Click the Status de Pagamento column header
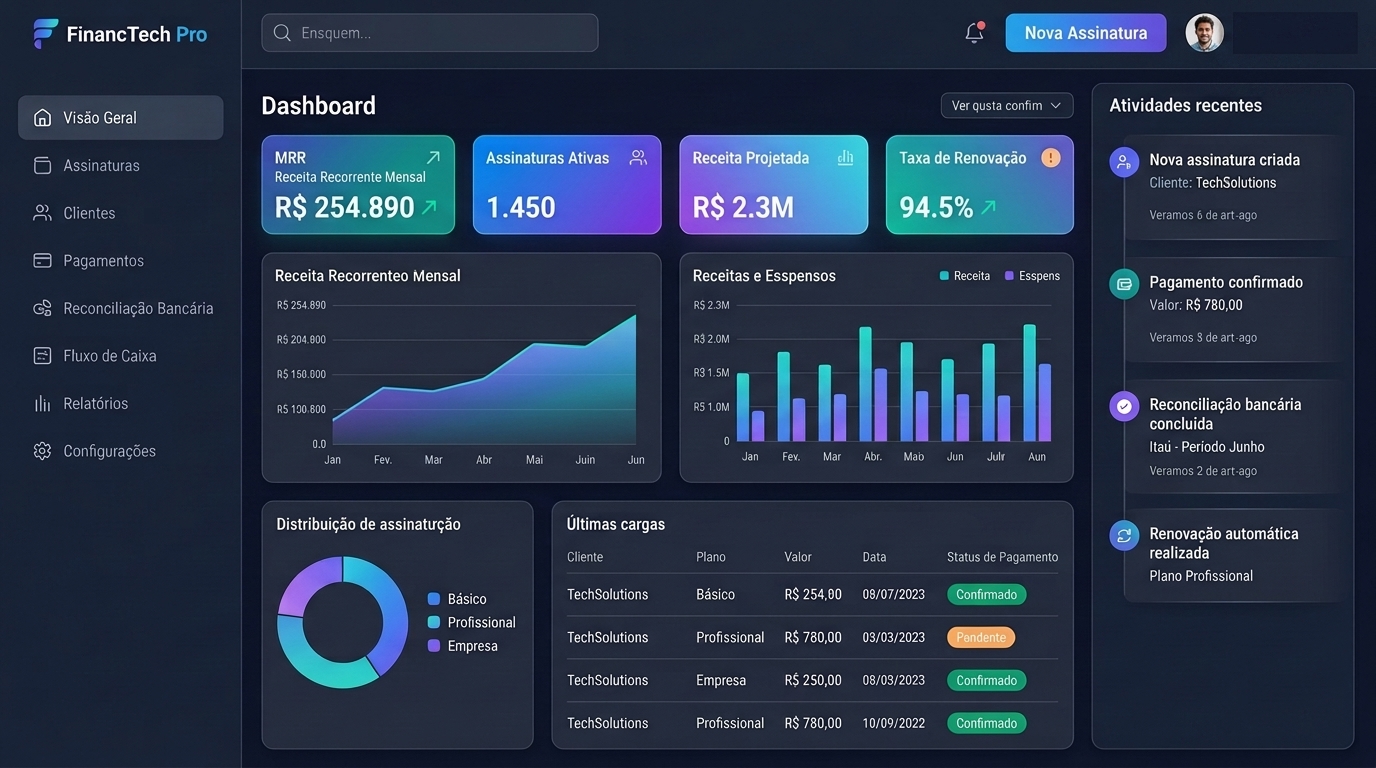This screenshot has height=768, width=1376. [1002, 557]
